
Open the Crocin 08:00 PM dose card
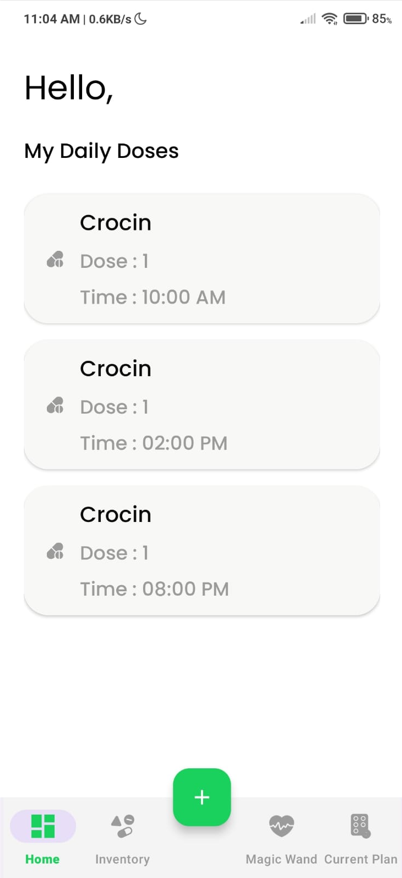click(202, 550)
